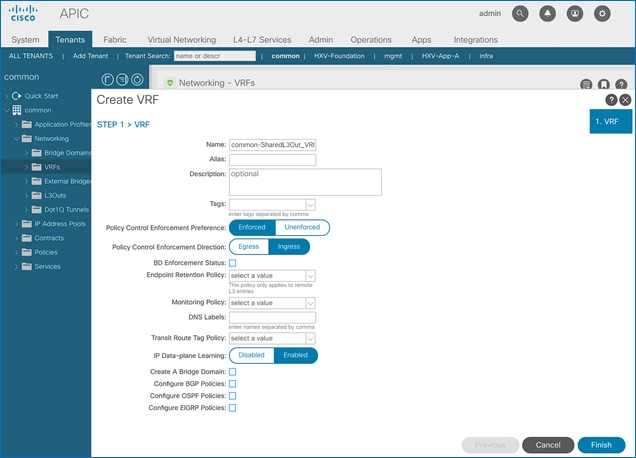Click the user profile monitor icon
The height and width of the screenshot is (458, 636).
575,14
